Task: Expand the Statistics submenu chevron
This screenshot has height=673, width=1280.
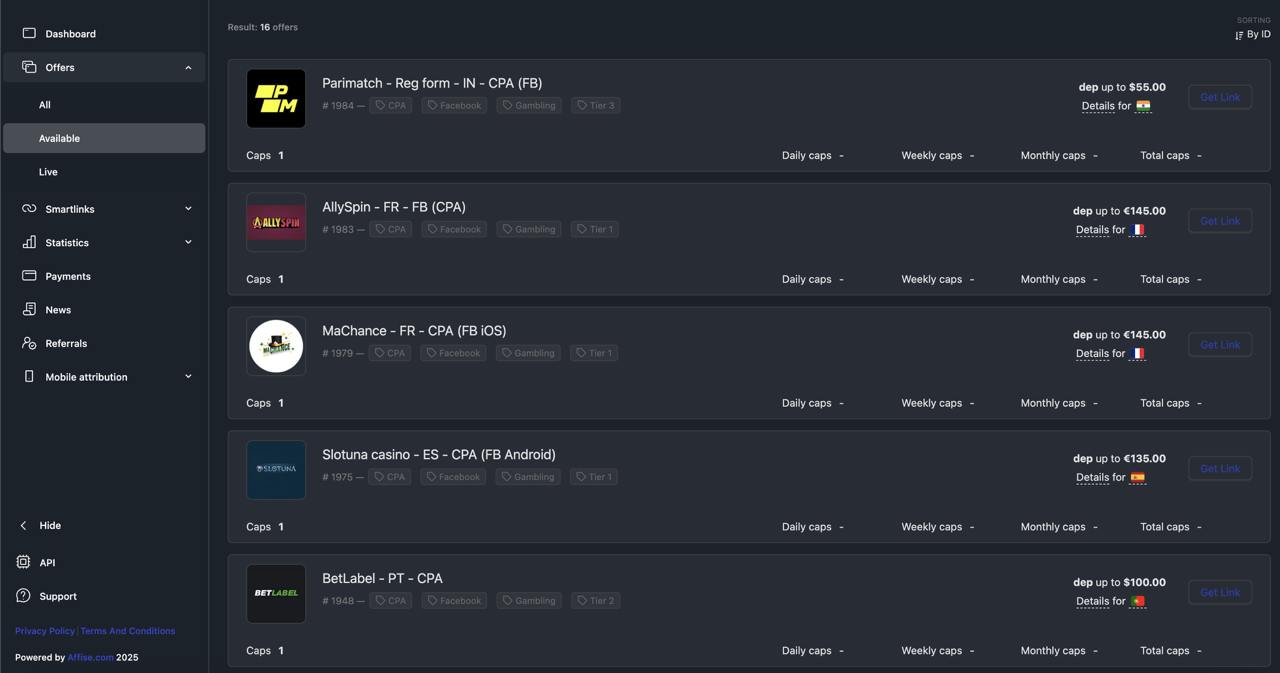Action: tap(188, 242)
